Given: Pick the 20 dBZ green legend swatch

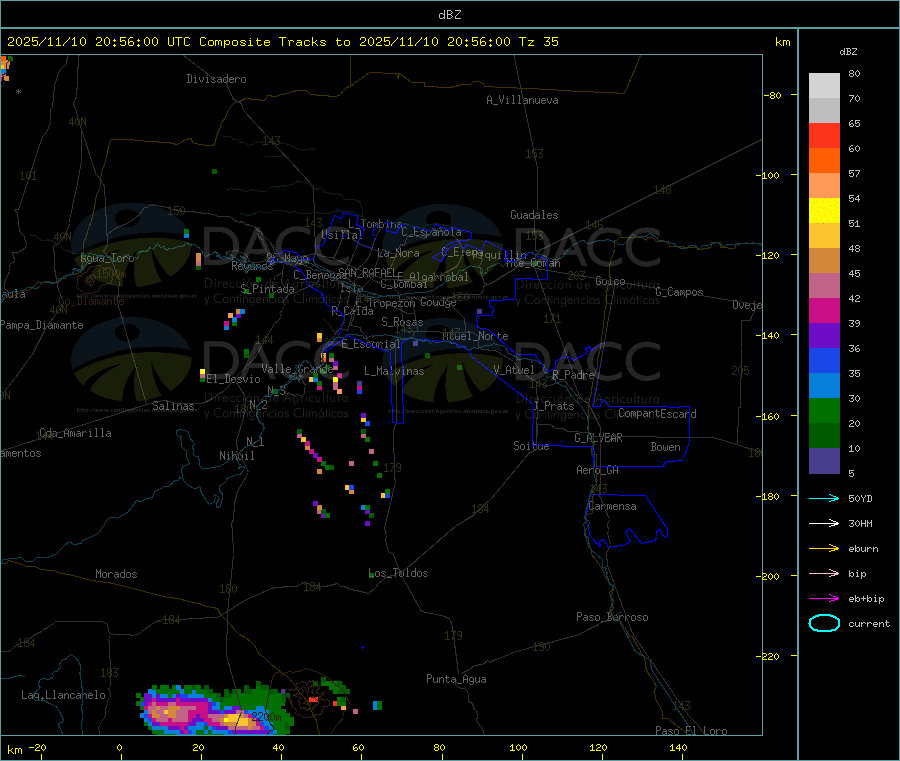Looking at the screenshot, I should (824, 410).
